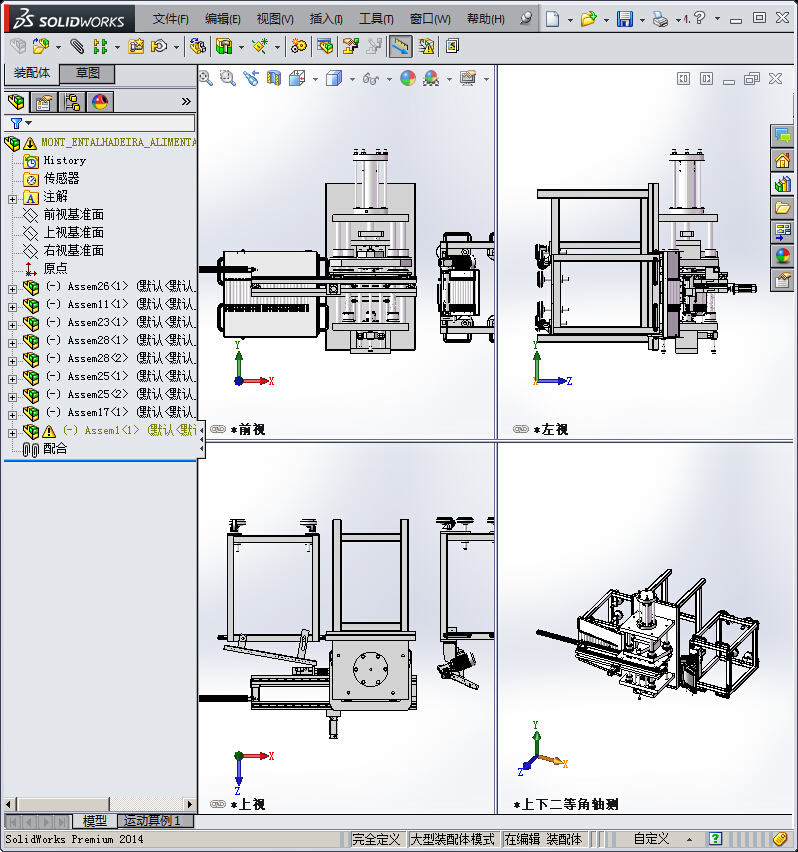Open the Save button dropdown arrow
Viewport: 798px width, 852px height.
click(x=642, y=21)
